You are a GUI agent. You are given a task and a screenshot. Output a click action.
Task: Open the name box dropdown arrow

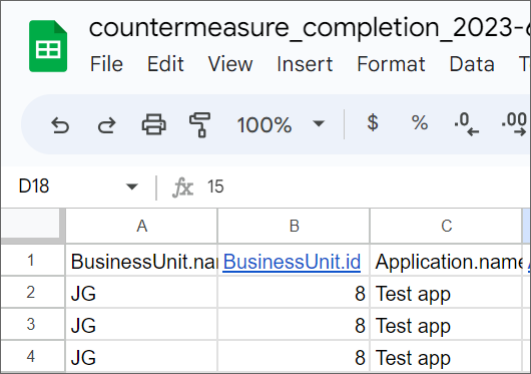tap(131, 186)
